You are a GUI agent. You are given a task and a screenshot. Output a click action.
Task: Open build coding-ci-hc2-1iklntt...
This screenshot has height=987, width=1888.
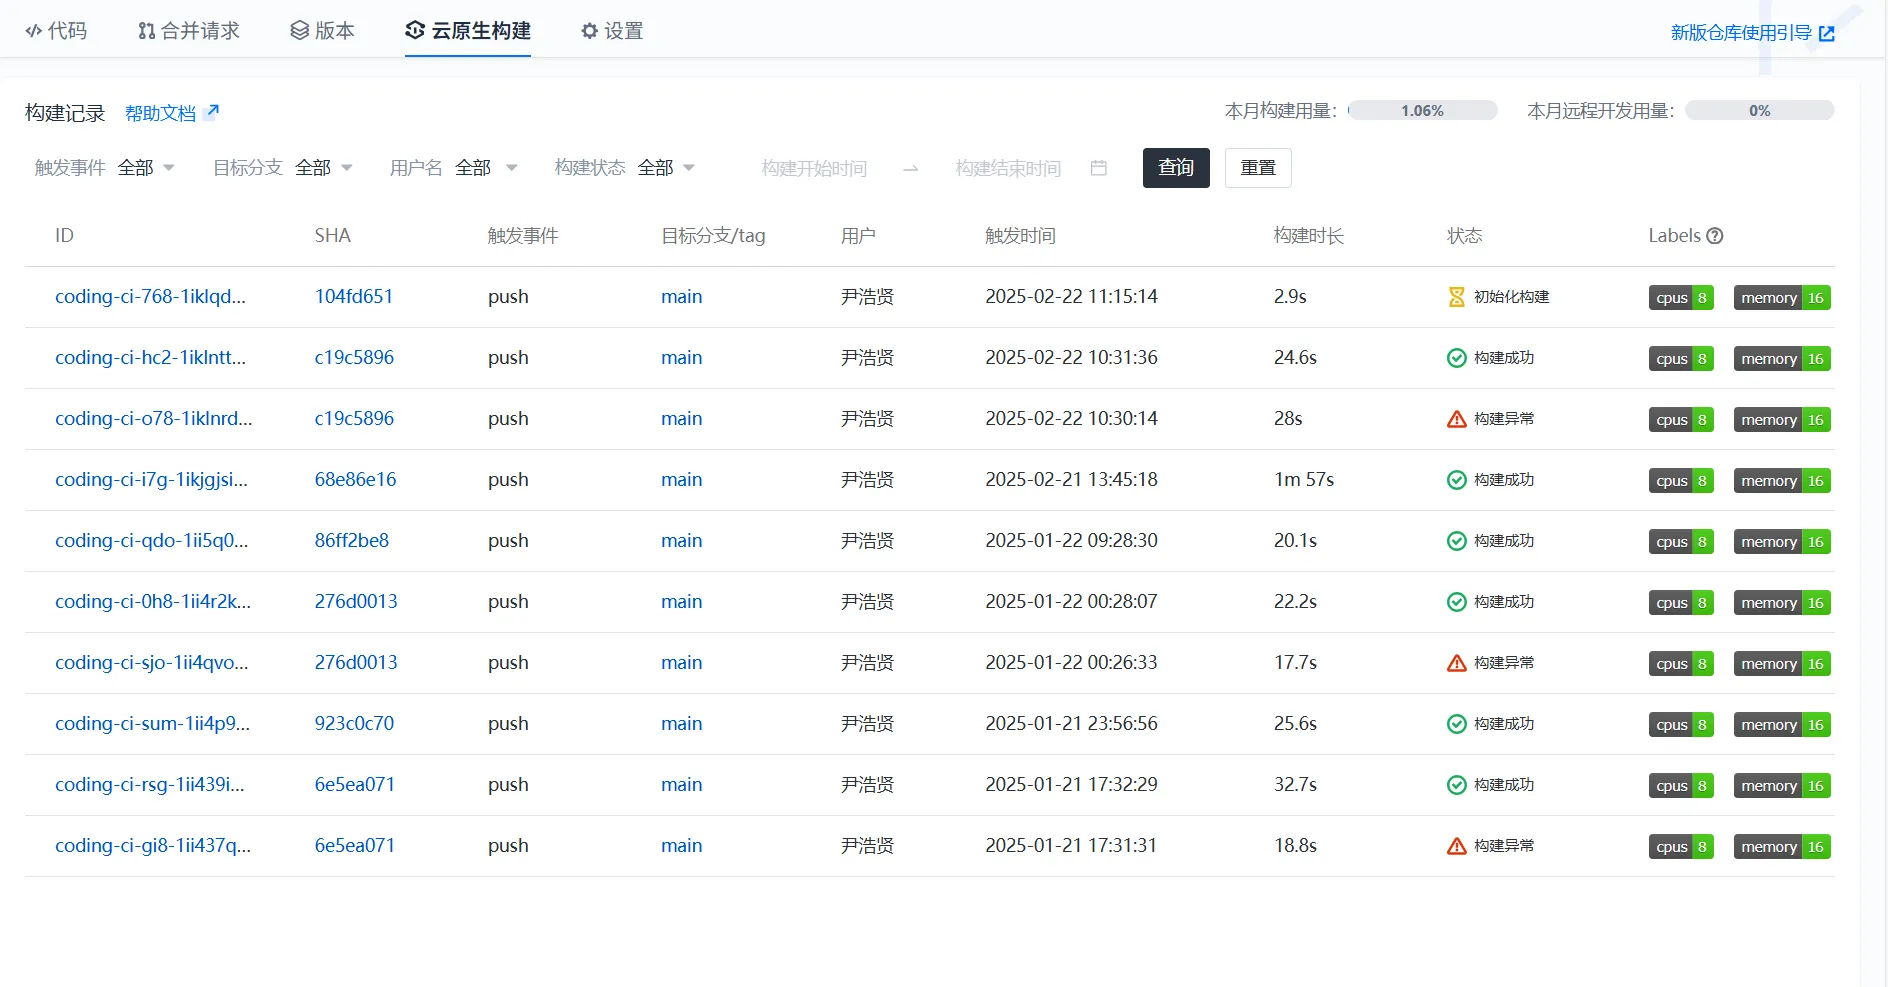coord(150,358)
